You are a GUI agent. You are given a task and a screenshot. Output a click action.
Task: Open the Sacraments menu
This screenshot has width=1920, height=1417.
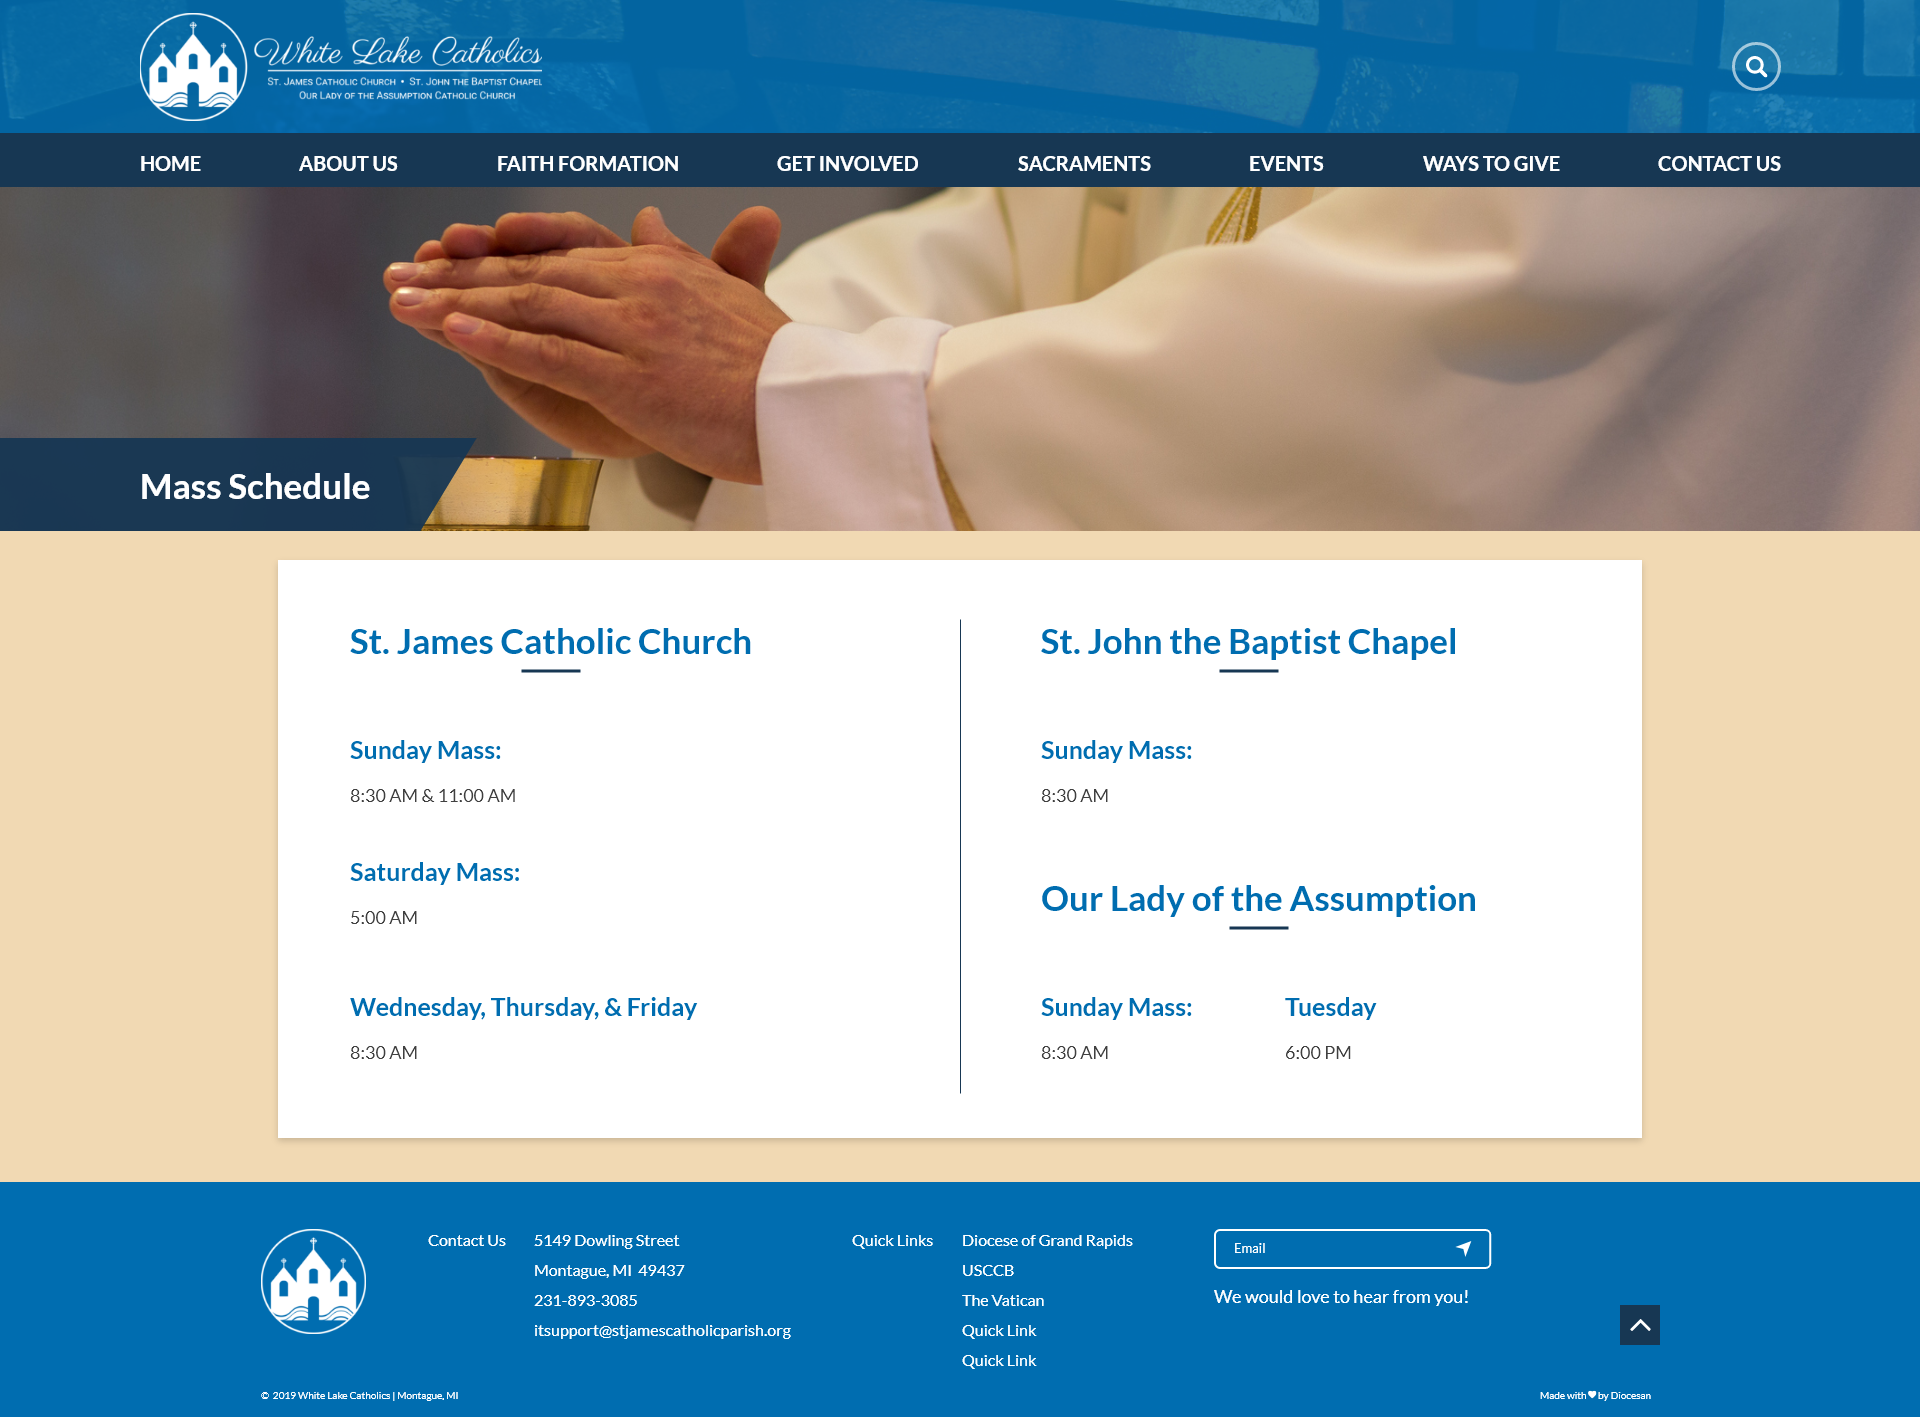point(1083,163)
